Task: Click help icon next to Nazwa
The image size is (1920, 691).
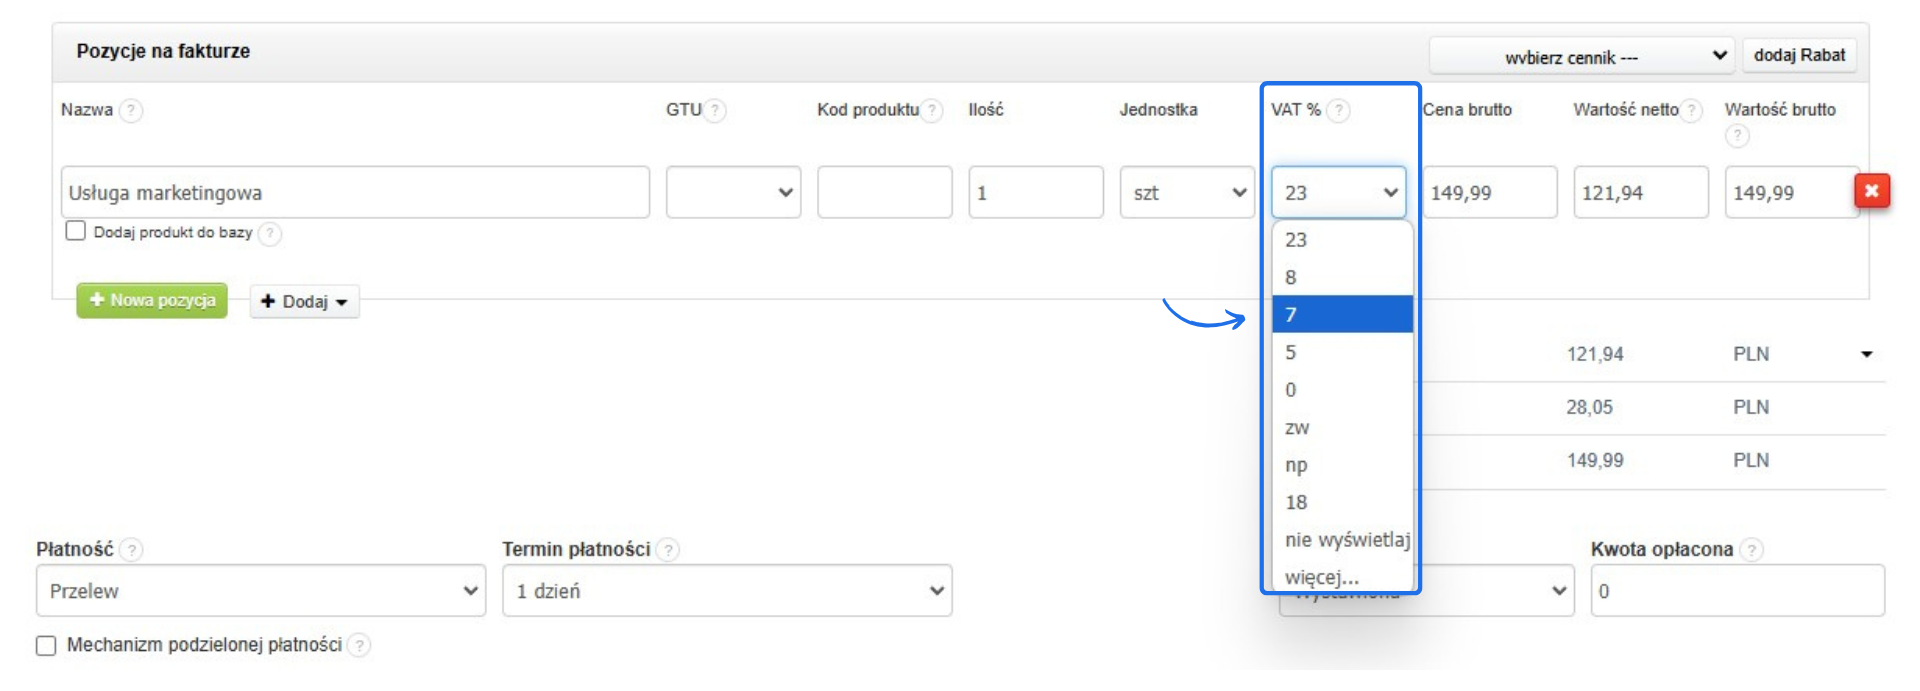Action: click(131, 110)
